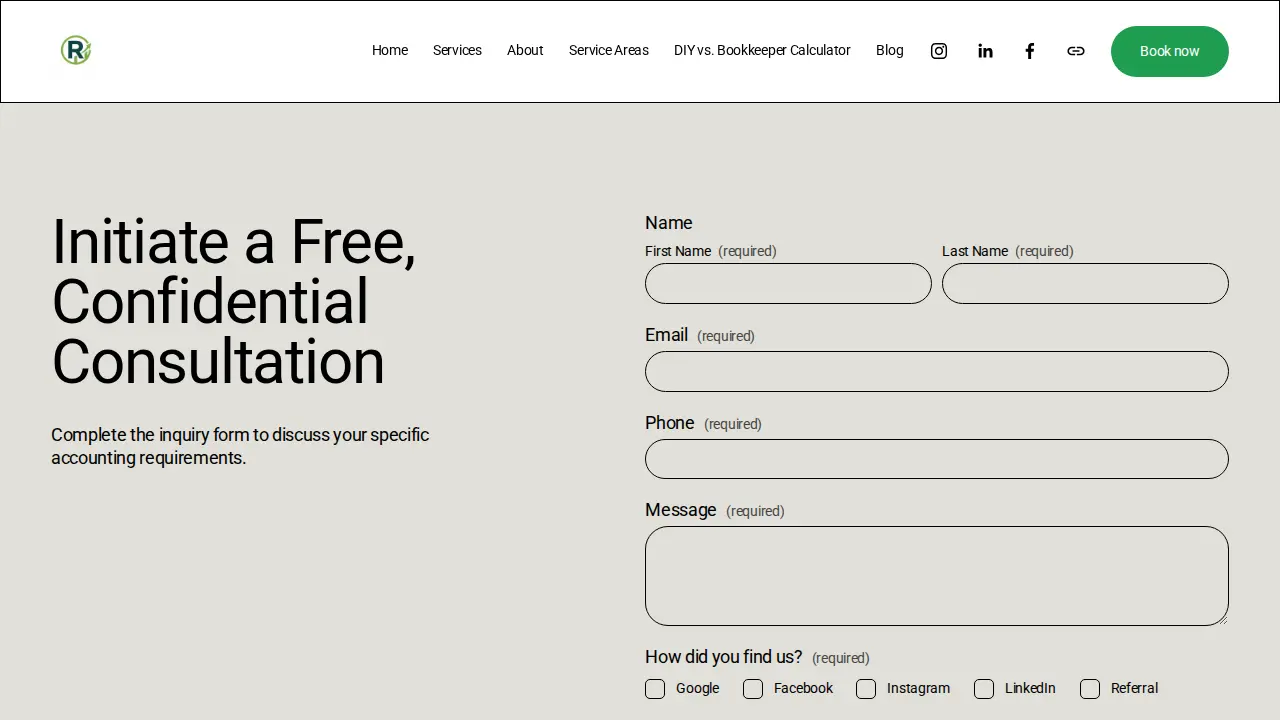Click the heading "Initiate a Free, Confidential Consultation"
The width and height of the screenshot is (1280, 720).
point(234,301)
